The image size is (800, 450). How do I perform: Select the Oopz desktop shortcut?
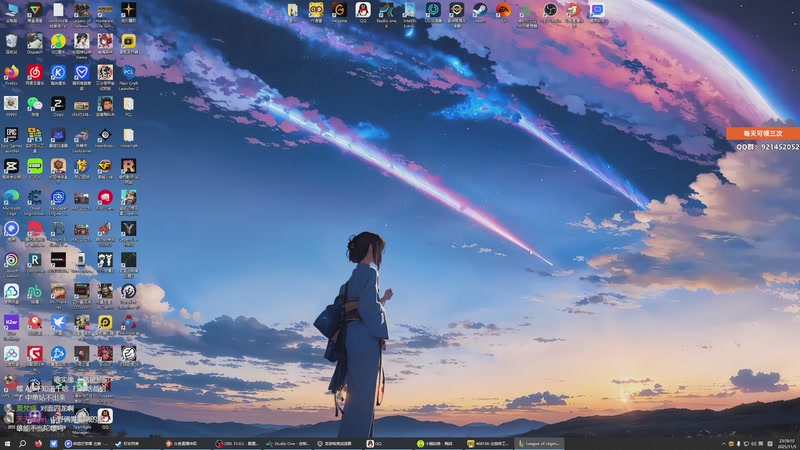(58, 106)
